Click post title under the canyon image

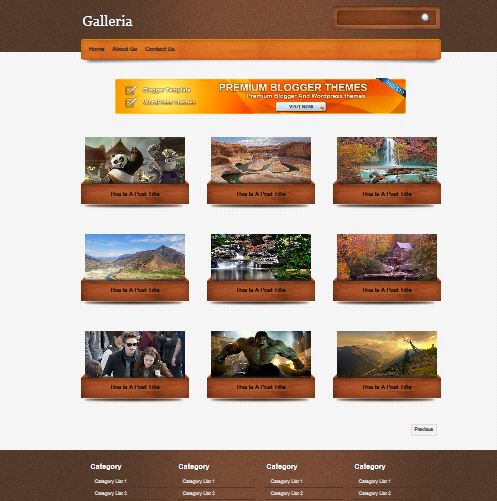261,194
